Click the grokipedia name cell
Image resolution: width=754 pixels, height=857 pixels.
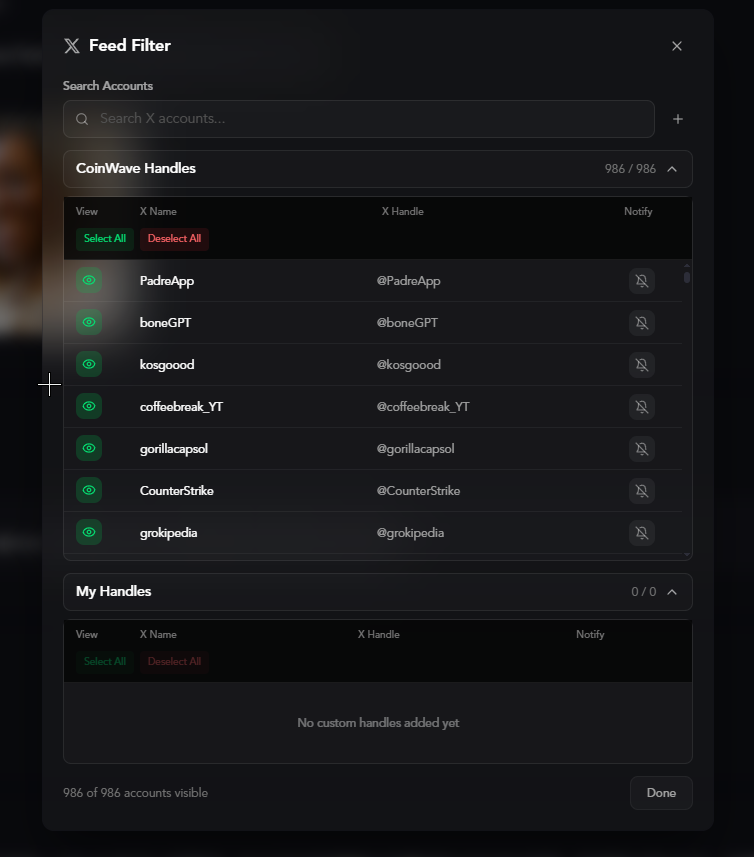(x=168, y=533)
